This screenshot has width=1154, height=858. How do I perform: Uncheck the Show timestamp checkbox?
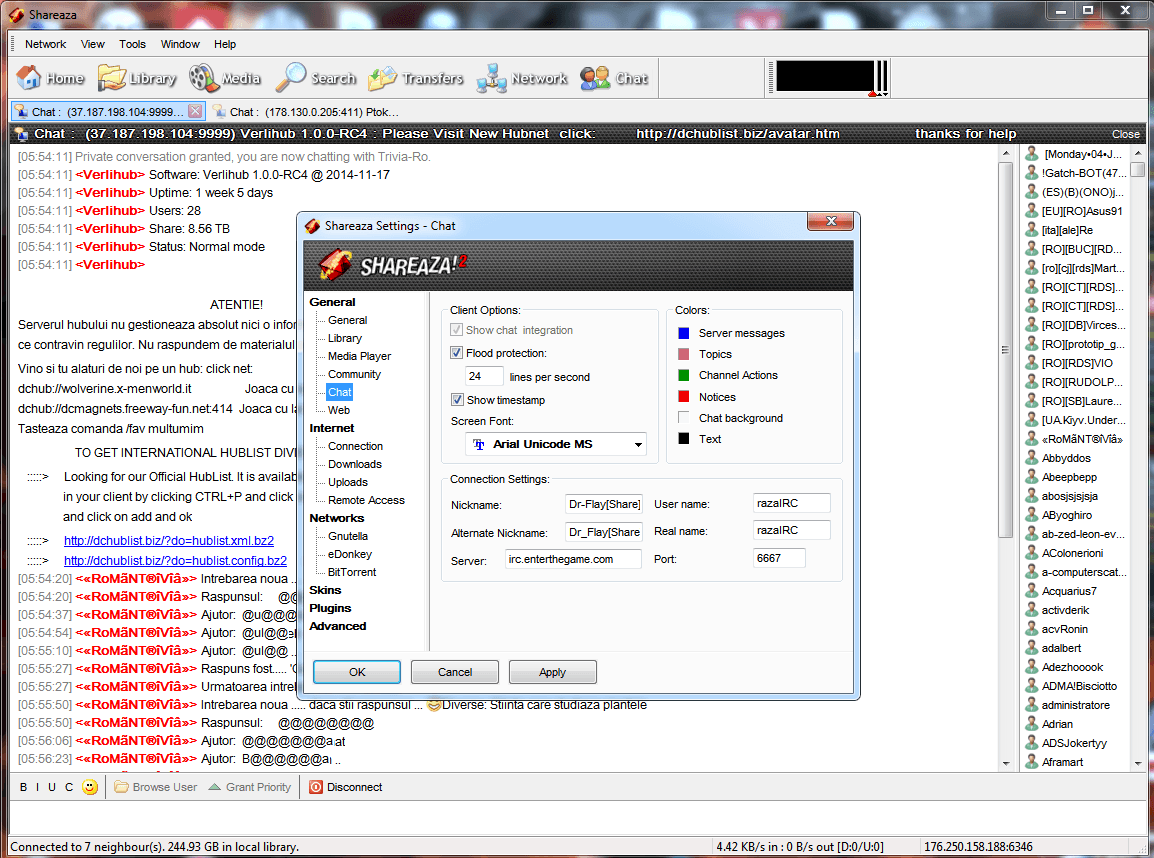click(x=457, y=400)
